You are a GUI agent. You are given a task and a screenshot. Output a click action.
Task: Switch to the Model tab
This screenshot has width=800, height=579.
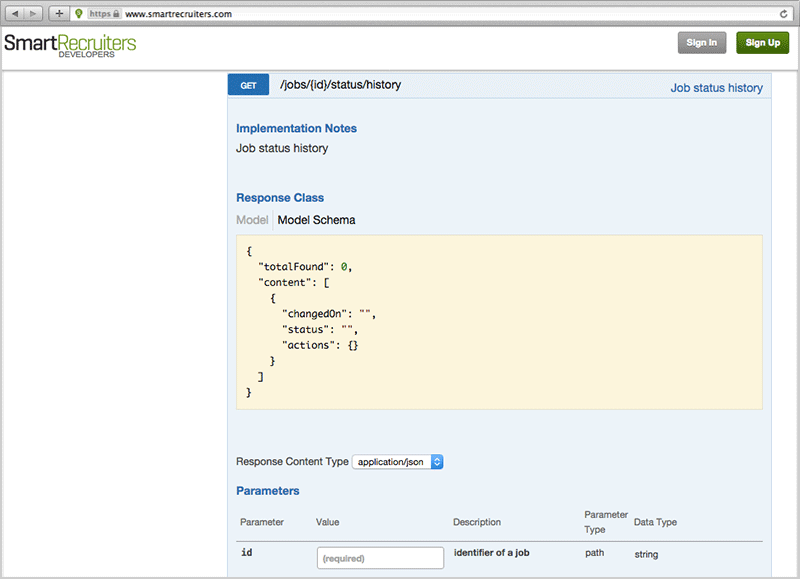click(252, 220)
